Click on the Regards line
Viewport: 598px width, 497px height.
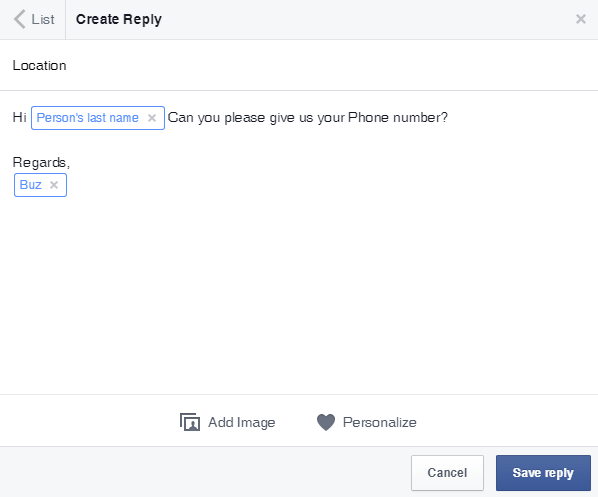pos(41,162)
